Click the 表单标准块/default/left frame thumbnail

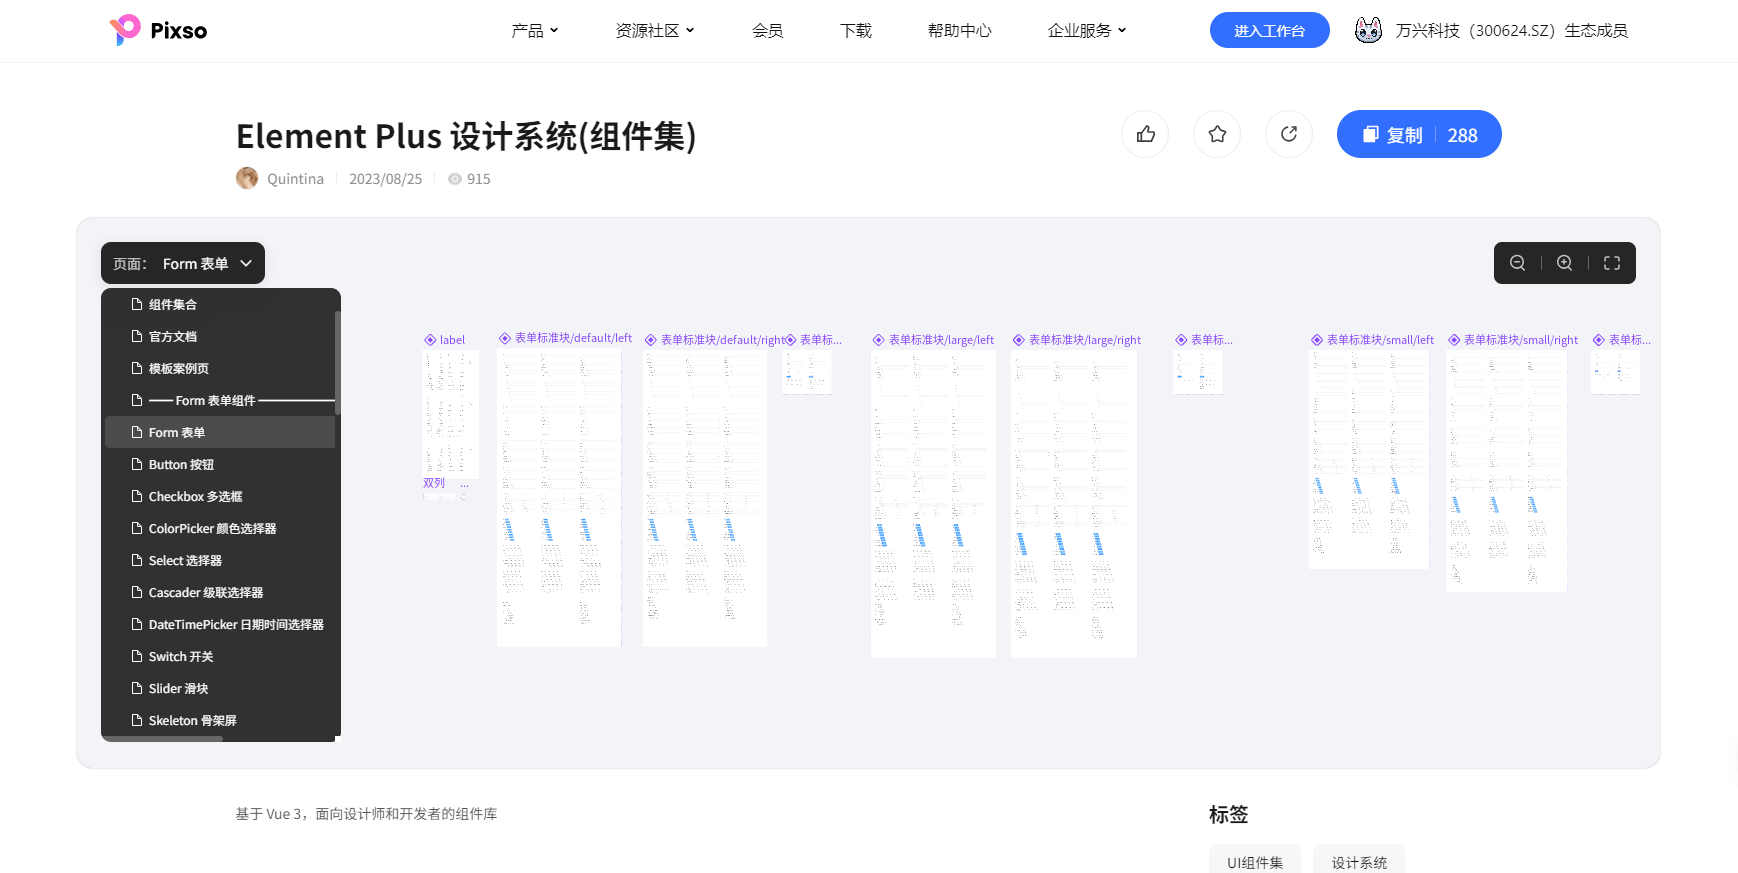click(559, 495)
